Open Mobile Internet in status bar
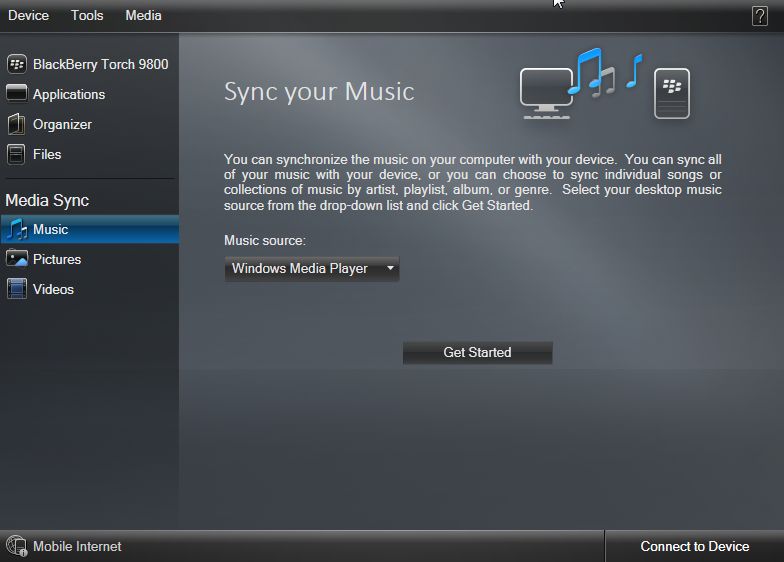The image size is (784, 562). (x=77, y=546)
